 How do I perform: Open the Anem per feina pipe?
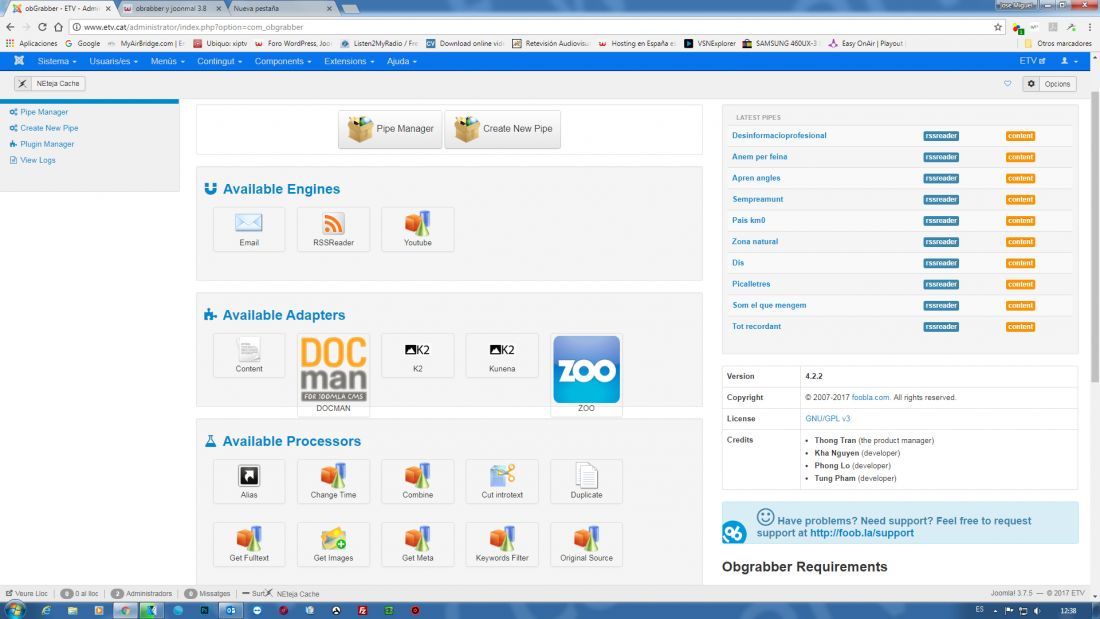(x=759, y=157)
